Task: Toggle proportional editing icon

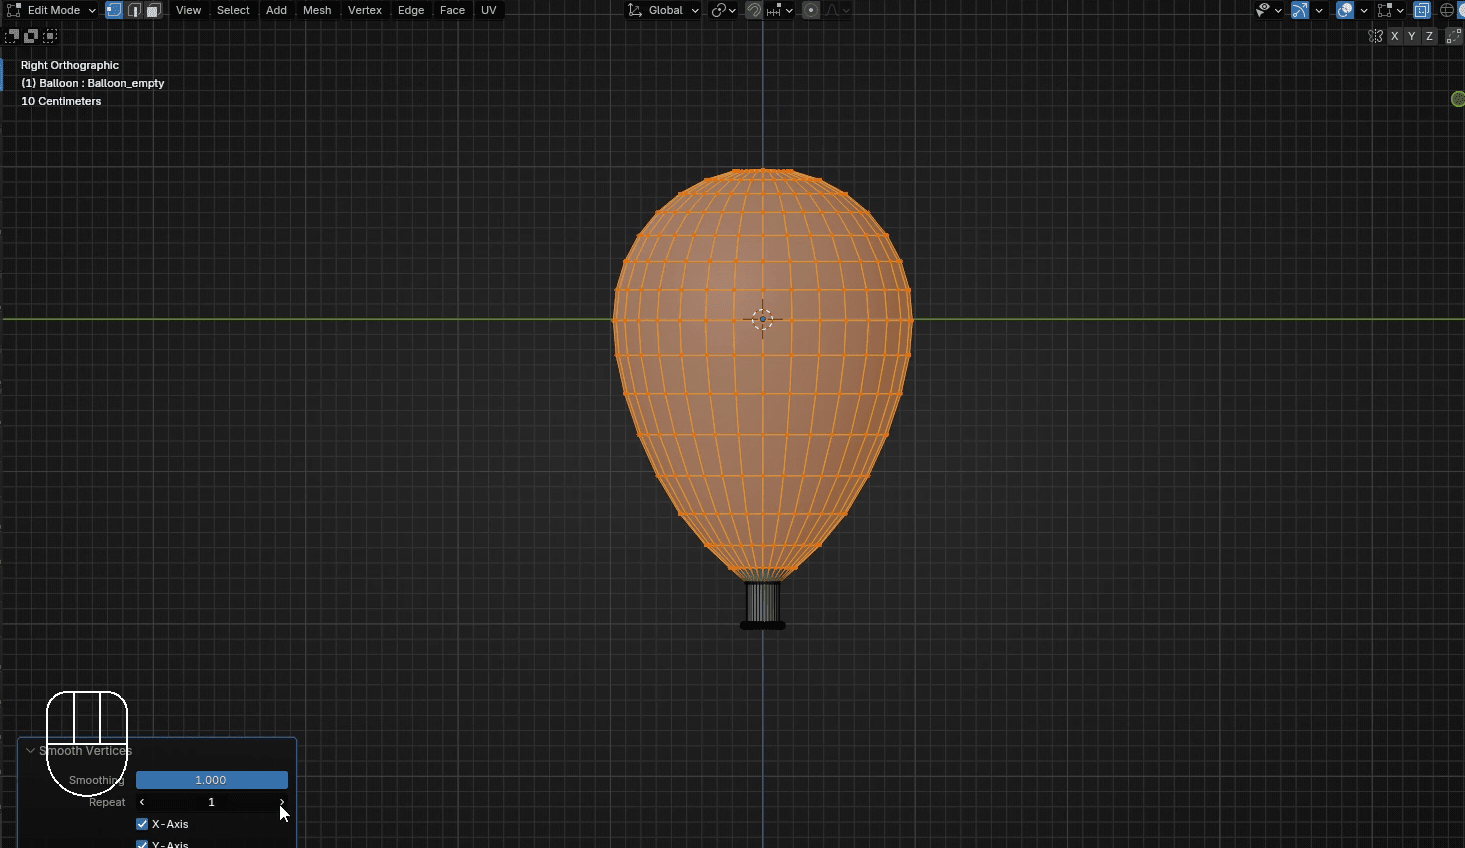Action: [811, 10]
